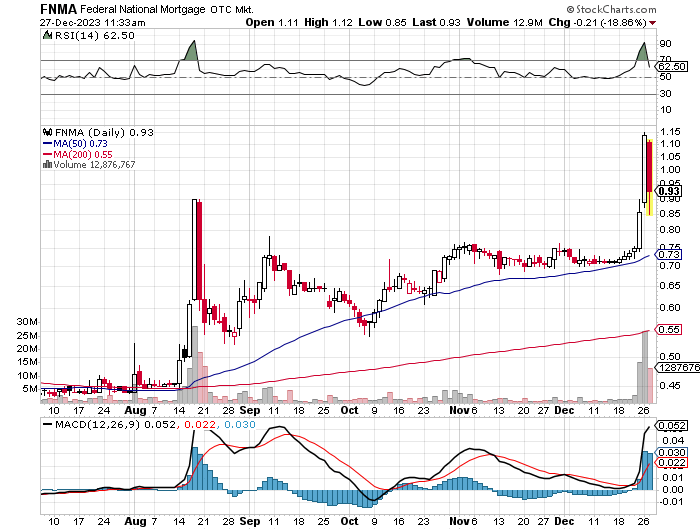700x530 pixels.
Task: Click the FNMA ticker symbol title
Action: coord(58,9)
